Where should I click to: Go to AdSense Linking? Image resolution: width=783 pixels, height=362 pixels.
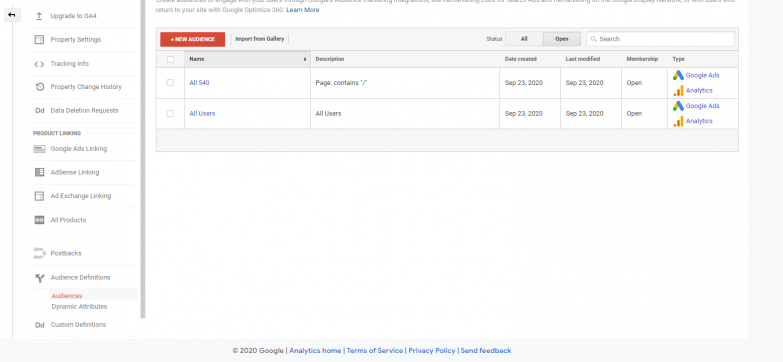(x=74, y=172)
